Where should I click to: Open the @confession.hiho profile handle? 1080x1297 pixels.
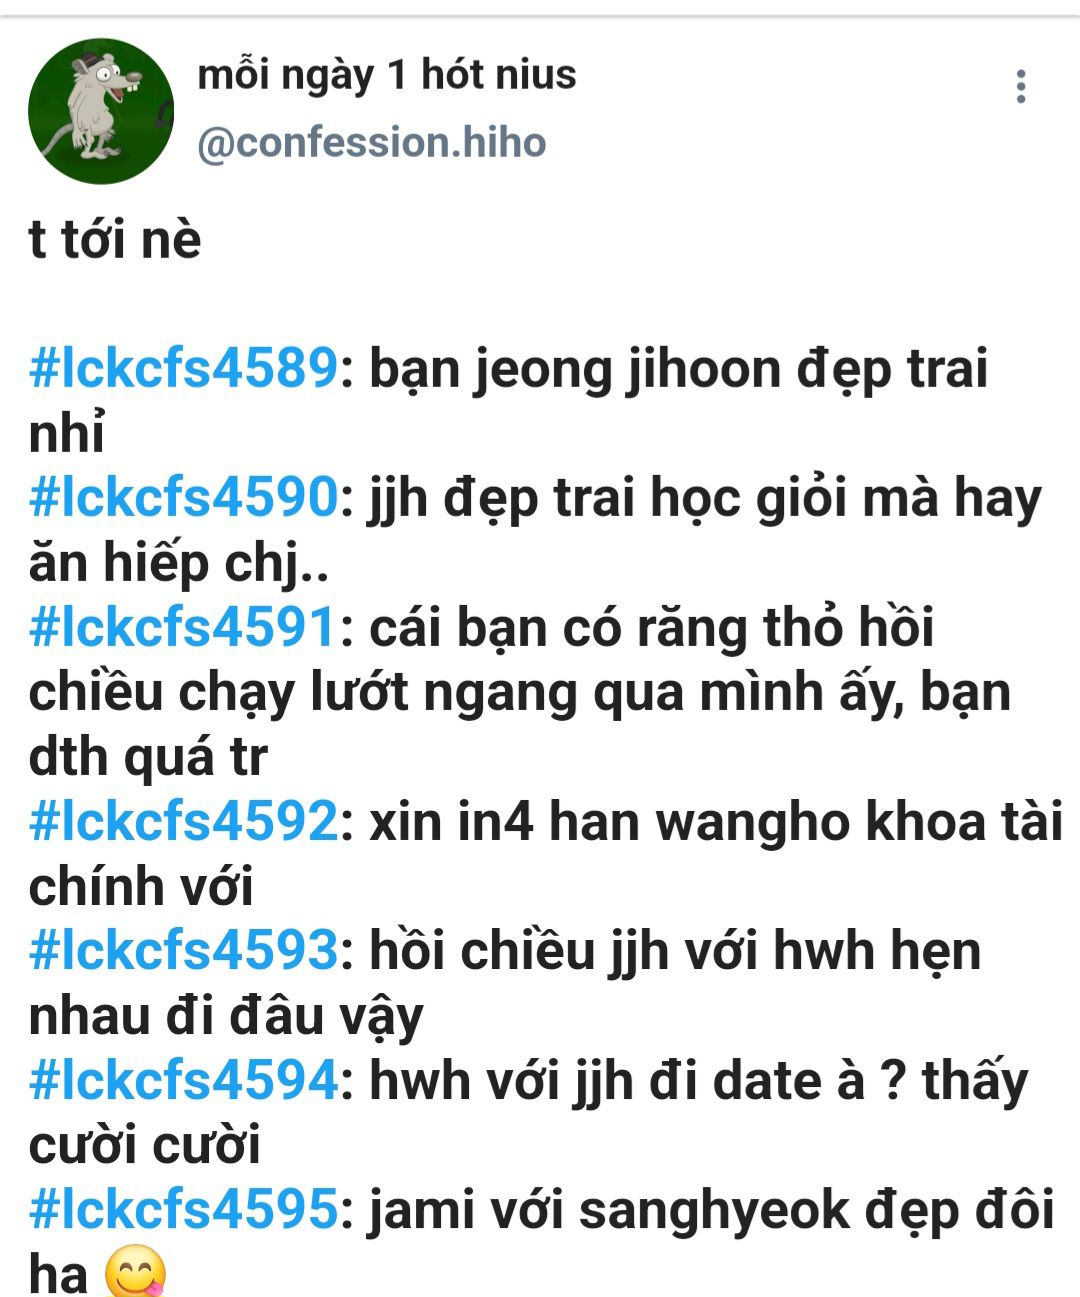pos(372,143)
